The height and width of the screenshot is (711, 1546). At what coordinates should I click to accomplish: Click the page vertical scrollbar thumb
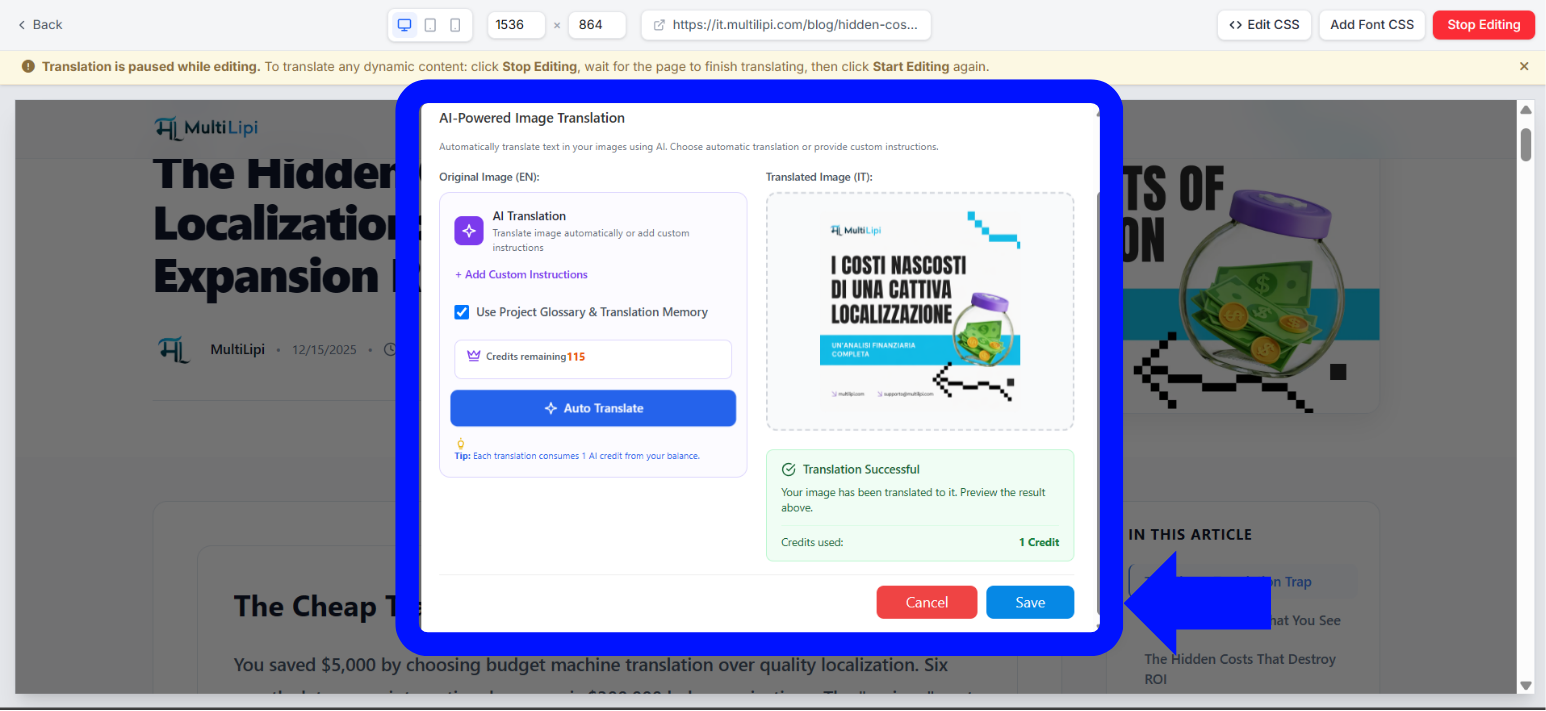[1526, 144]
